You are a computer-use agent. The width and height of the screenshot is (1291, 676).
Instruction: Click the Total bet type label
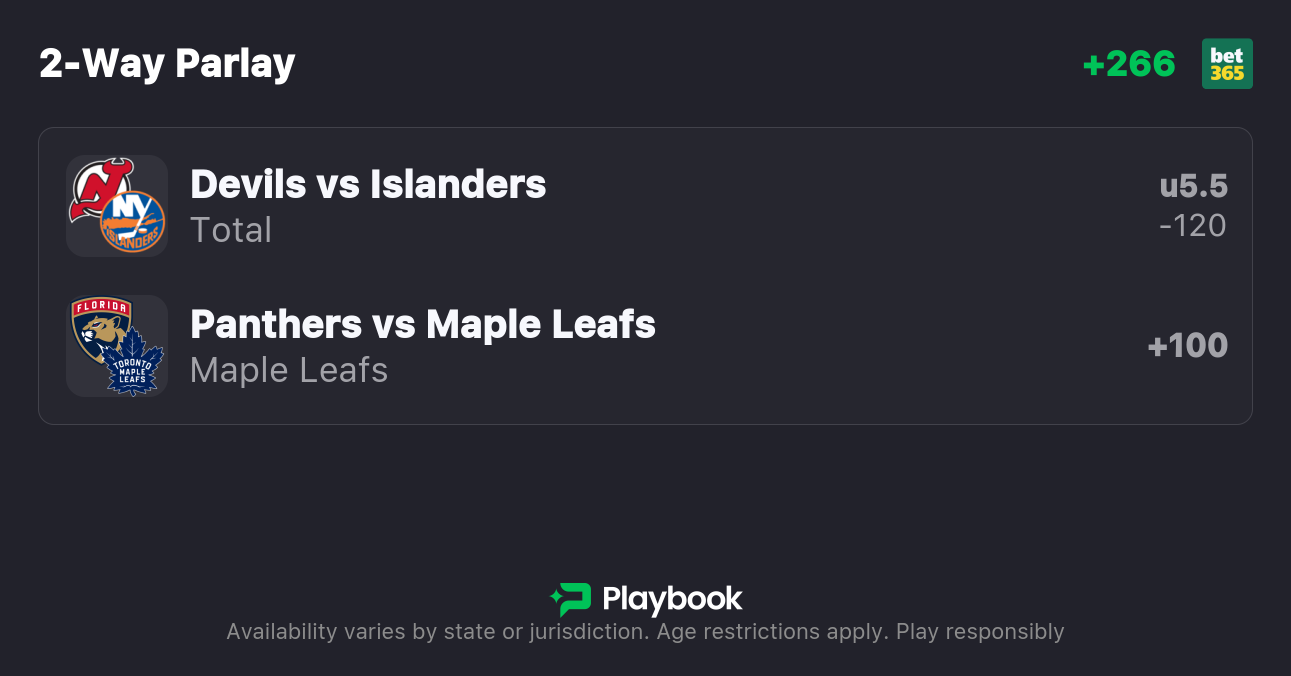pyautogui.click(x=231, y=230)
